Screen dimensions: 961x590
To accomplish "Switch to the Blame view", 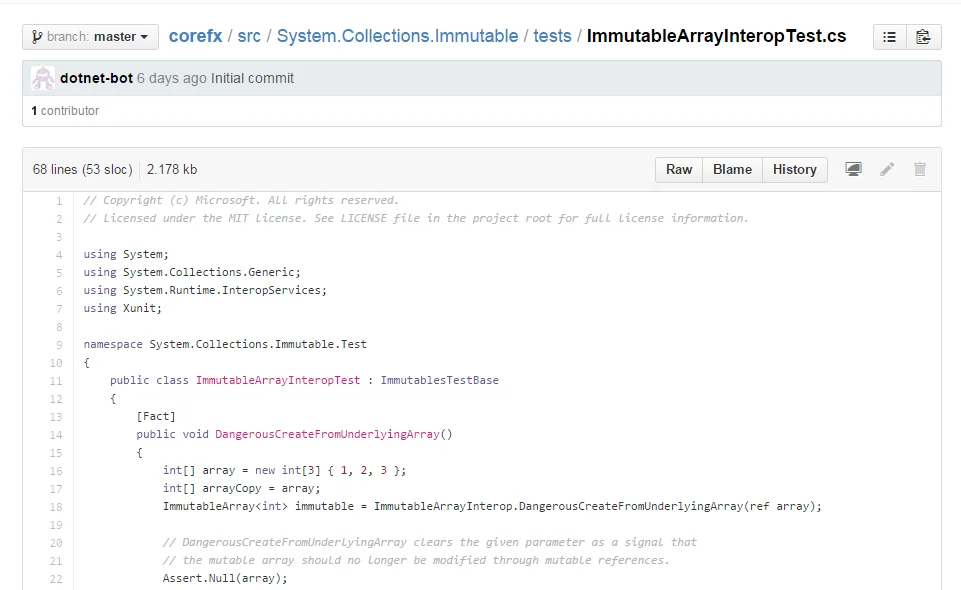I will click(732, 169).
